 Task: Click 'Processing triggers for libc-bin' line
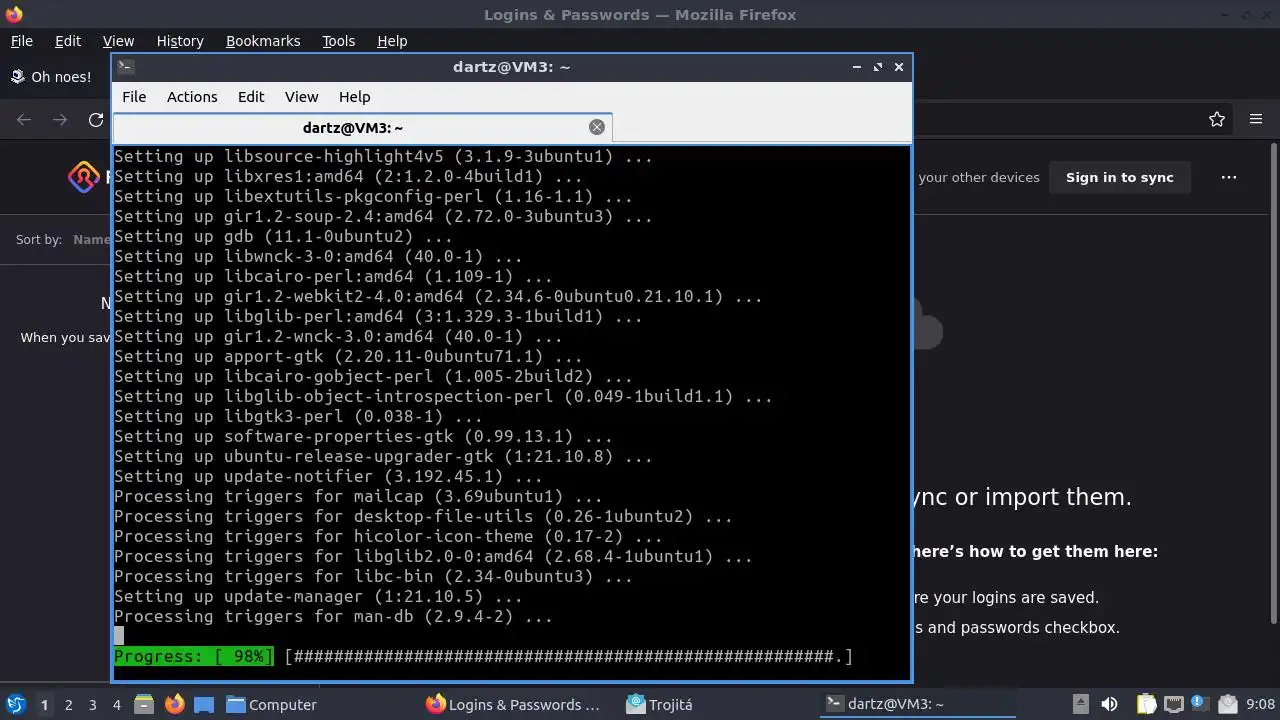(373, 576)
